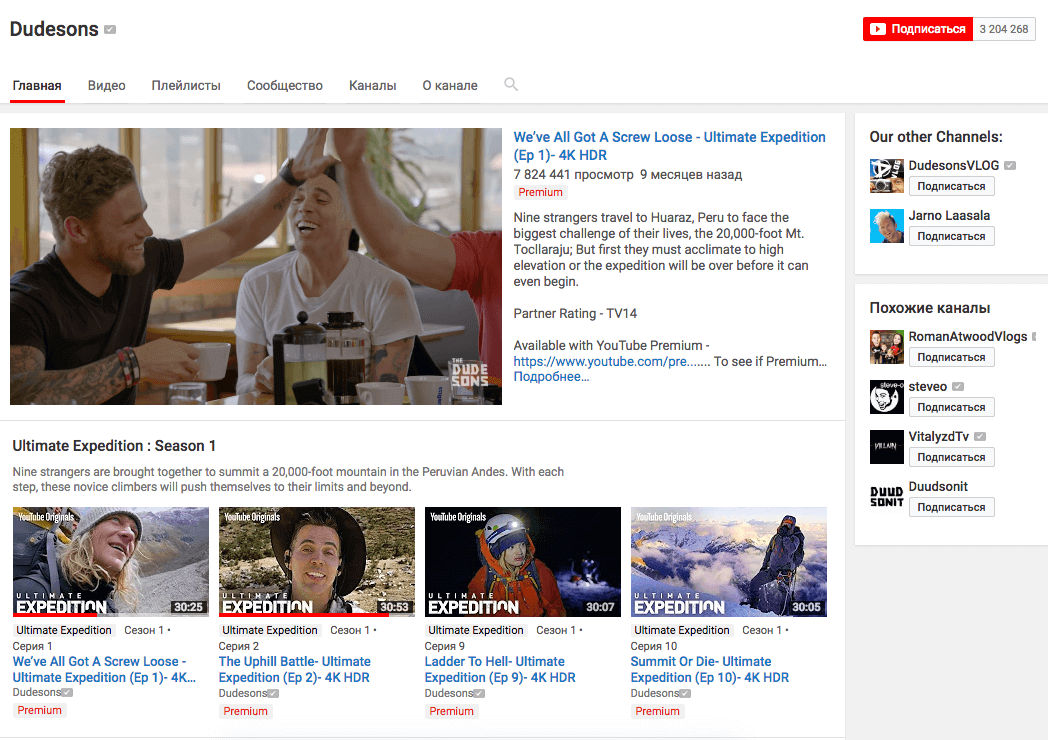Open Episode 1 thumbnail with 30:25 duration
Screen dimensions: 1048x740
coord(111,562)
